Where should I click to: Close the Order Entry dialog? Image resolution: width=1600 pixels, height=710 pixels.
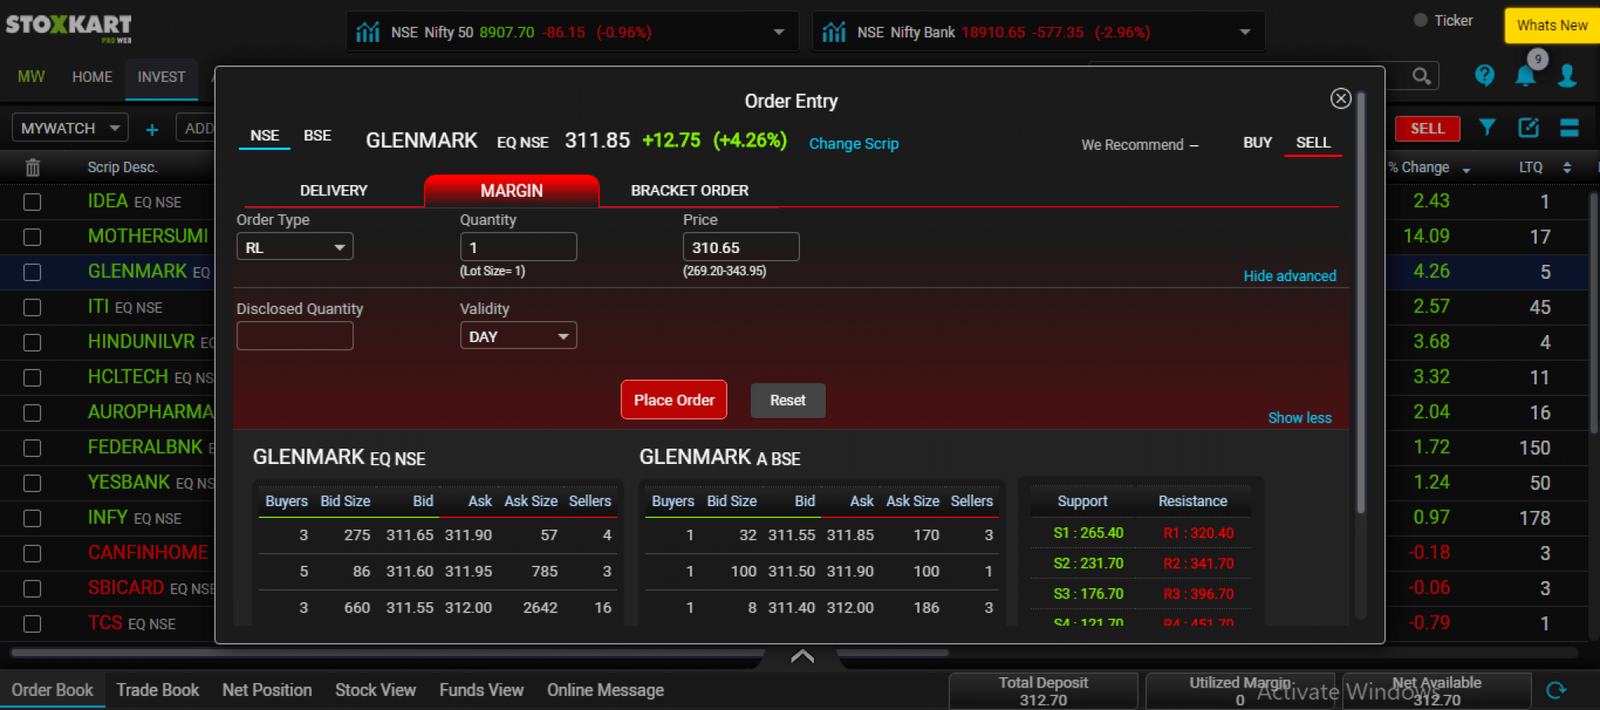click(1341, 98)
